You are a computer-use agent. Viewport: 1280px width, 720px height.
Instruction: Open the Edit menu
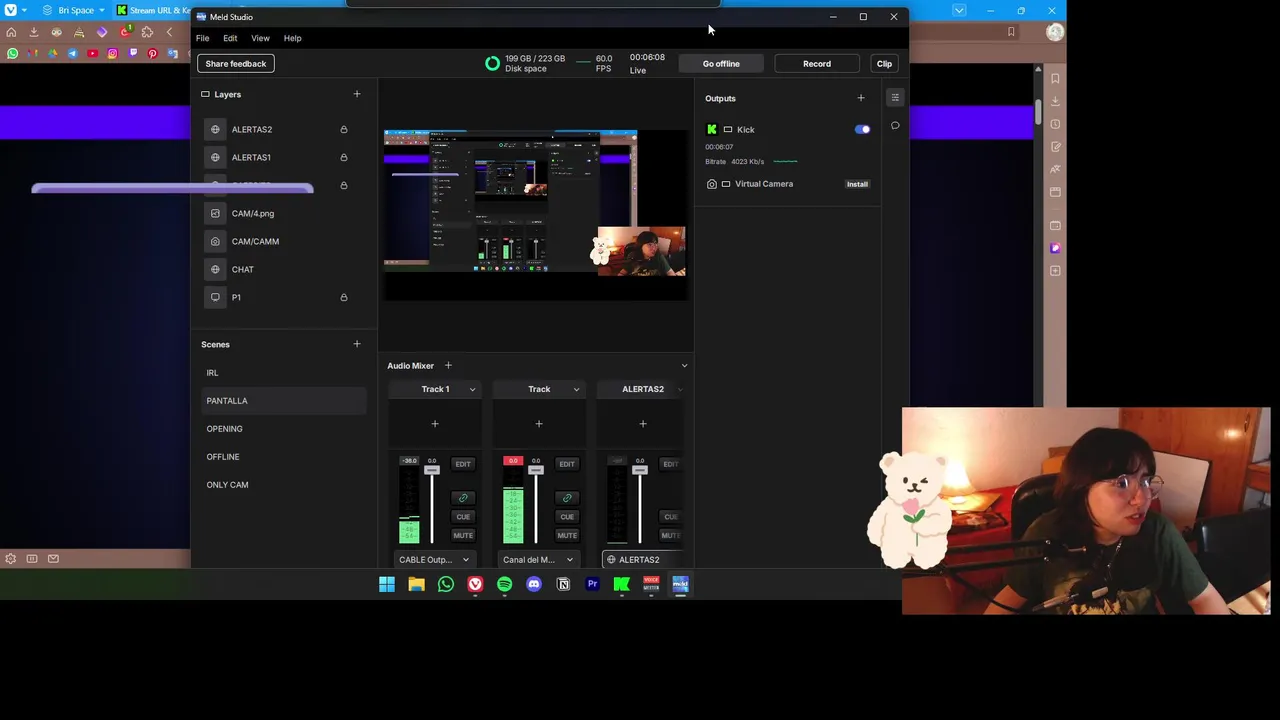(230, 38)
